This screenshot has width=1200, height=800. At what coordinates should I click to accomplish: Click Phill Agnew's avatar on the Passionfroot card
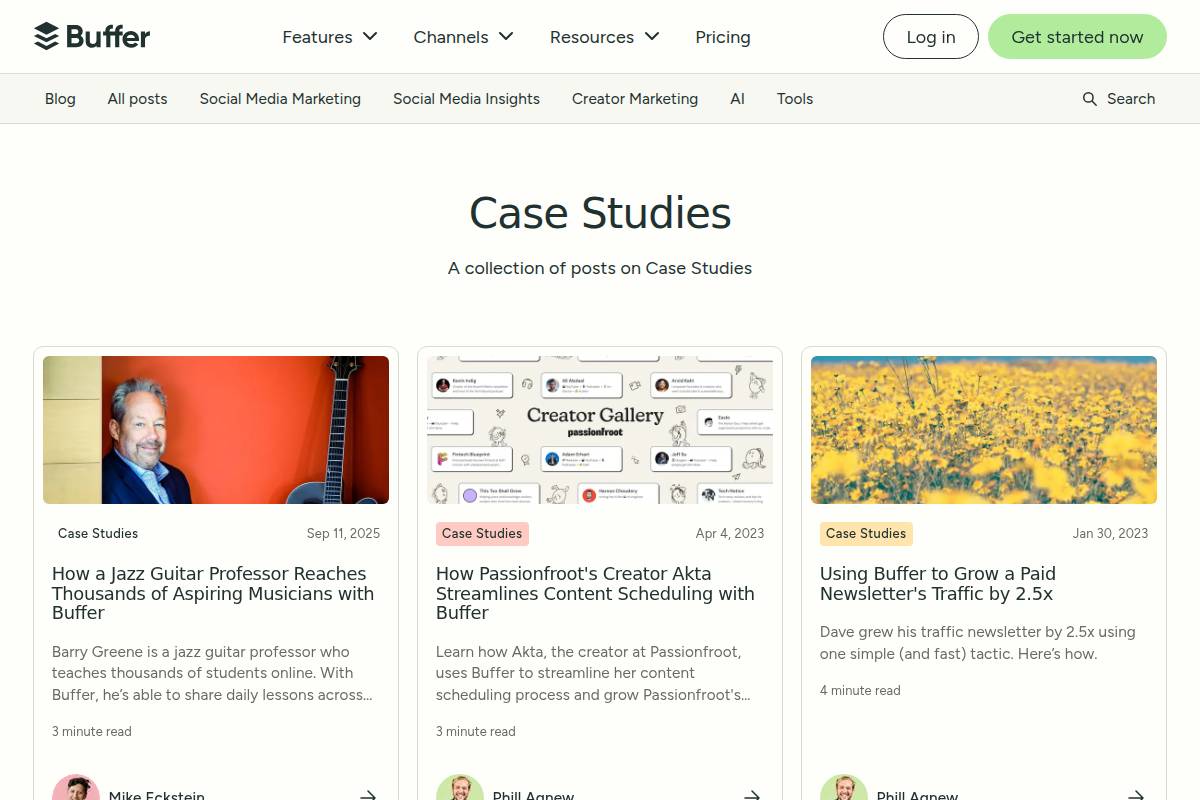(x=460, y=790)
